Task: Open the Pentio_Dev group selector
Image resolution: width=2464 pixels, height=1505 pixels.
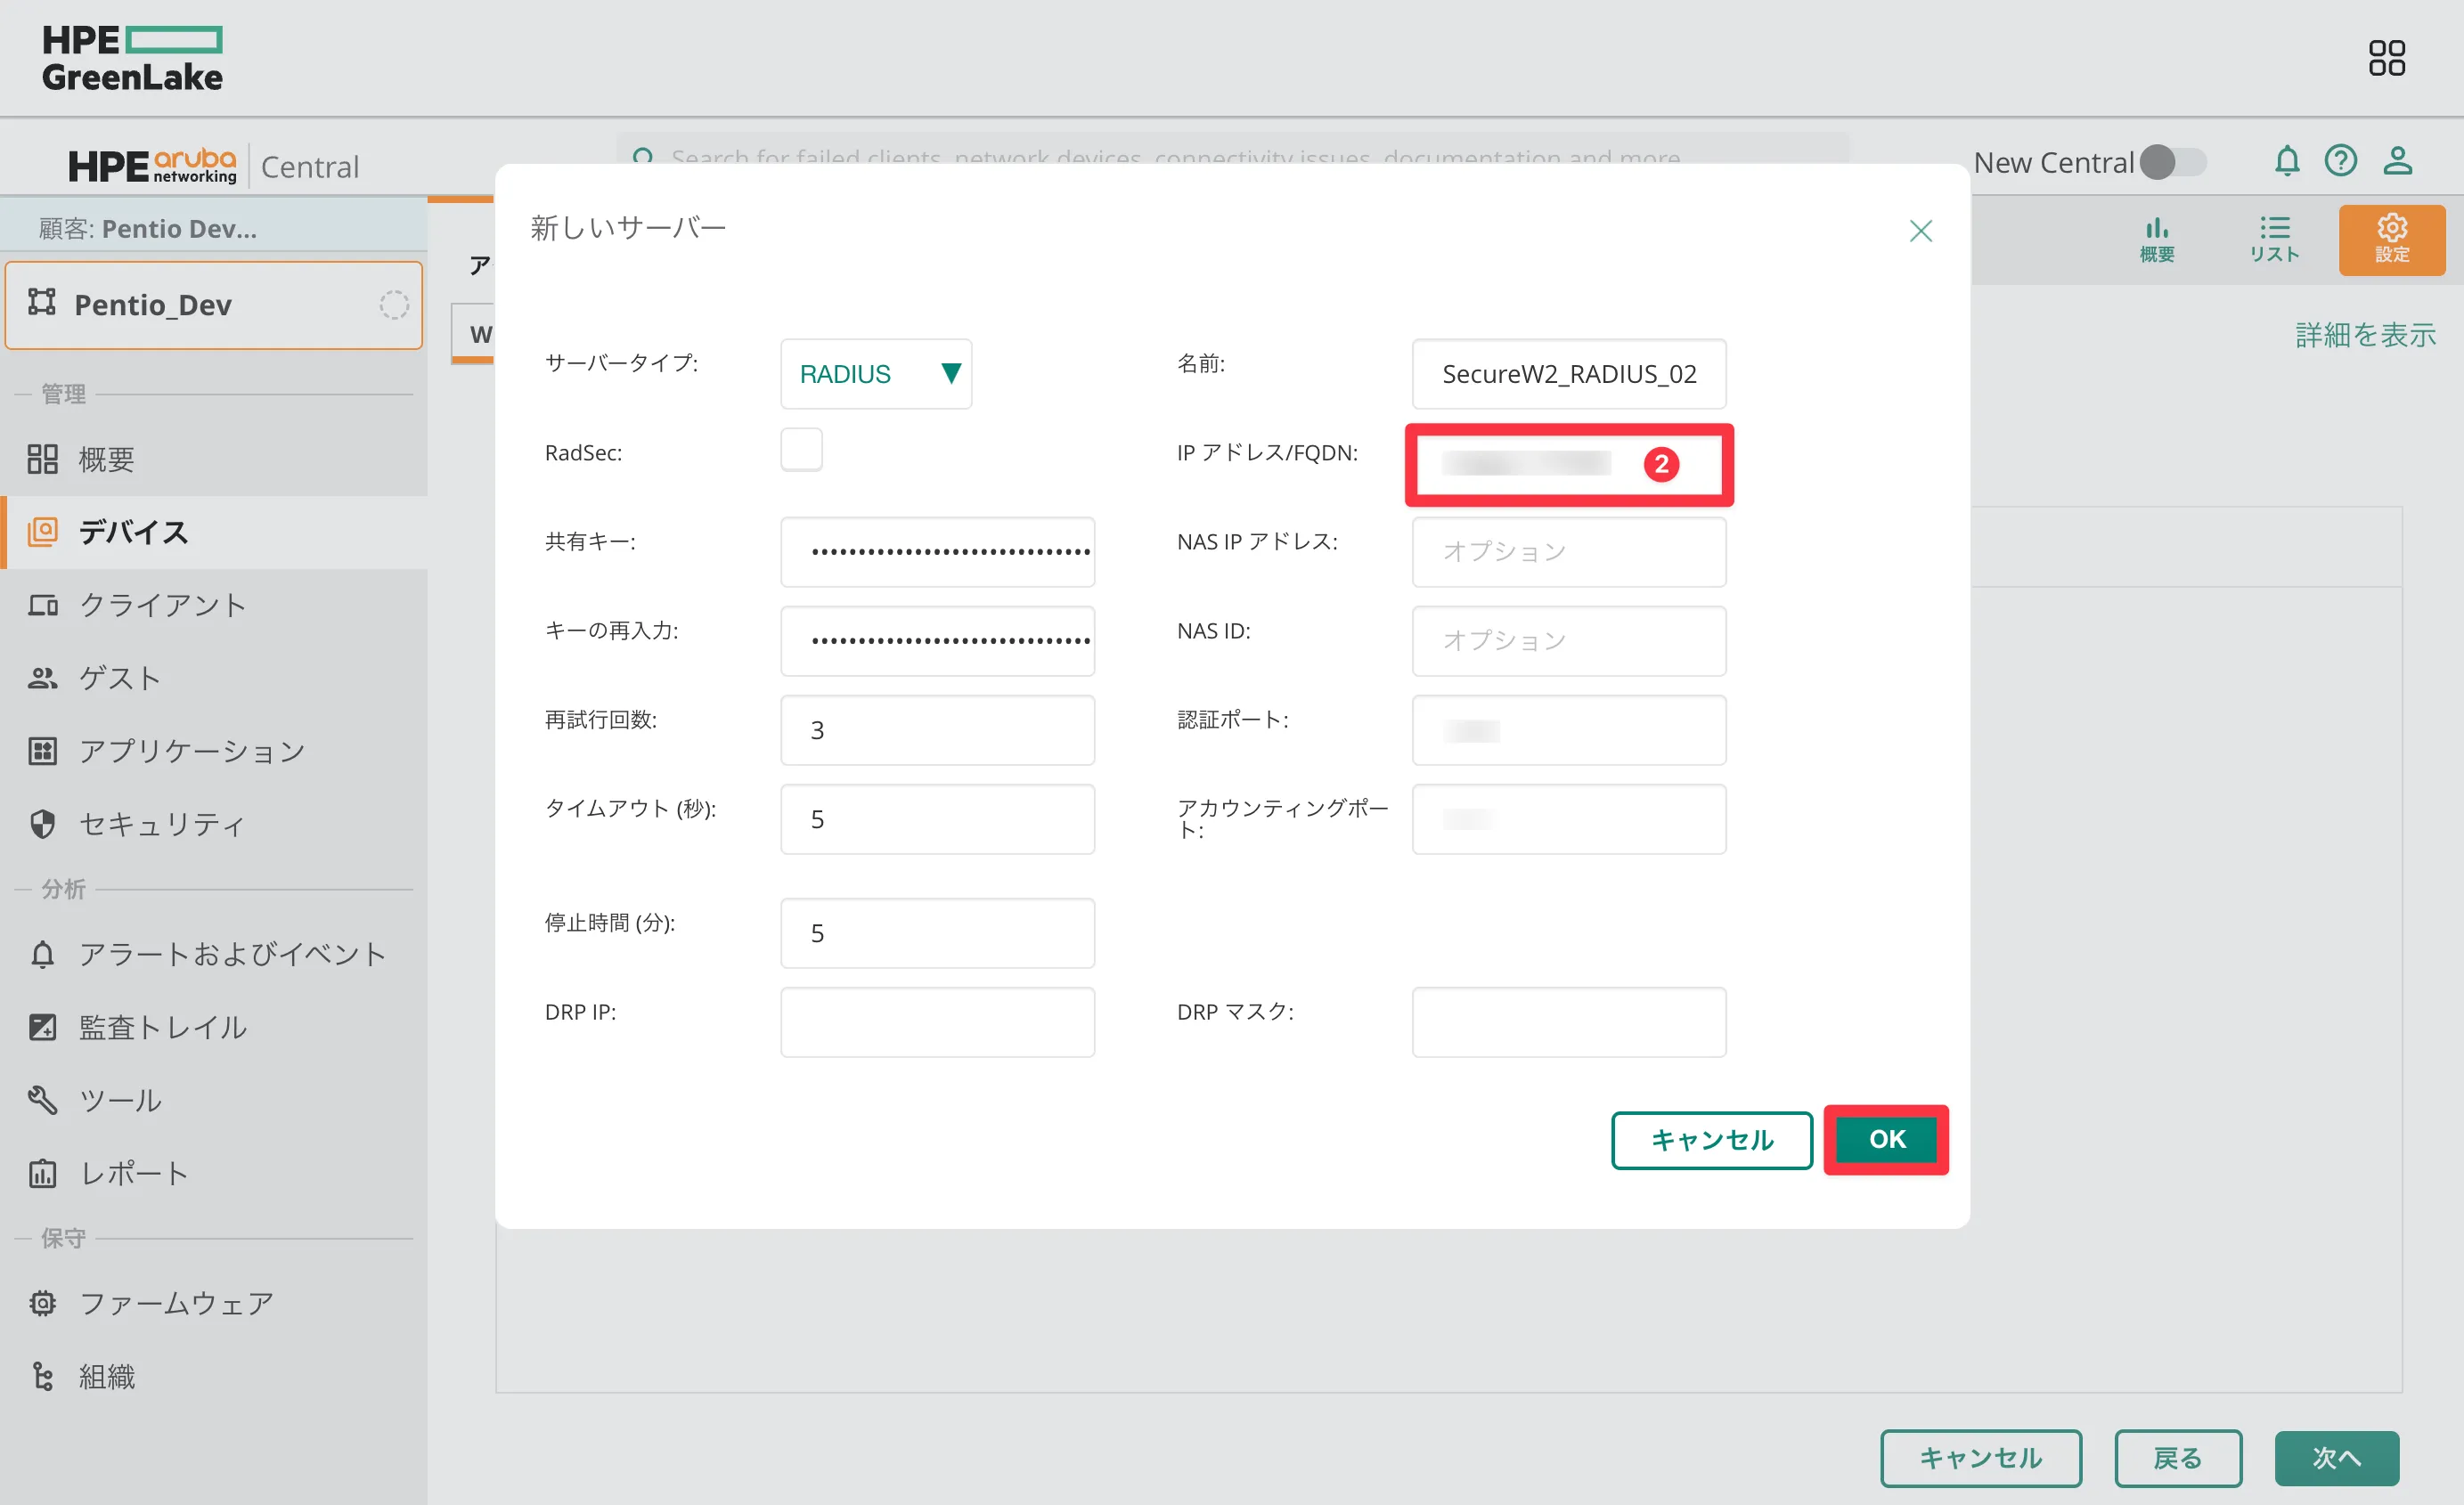Action: click(x=213, y=305)
